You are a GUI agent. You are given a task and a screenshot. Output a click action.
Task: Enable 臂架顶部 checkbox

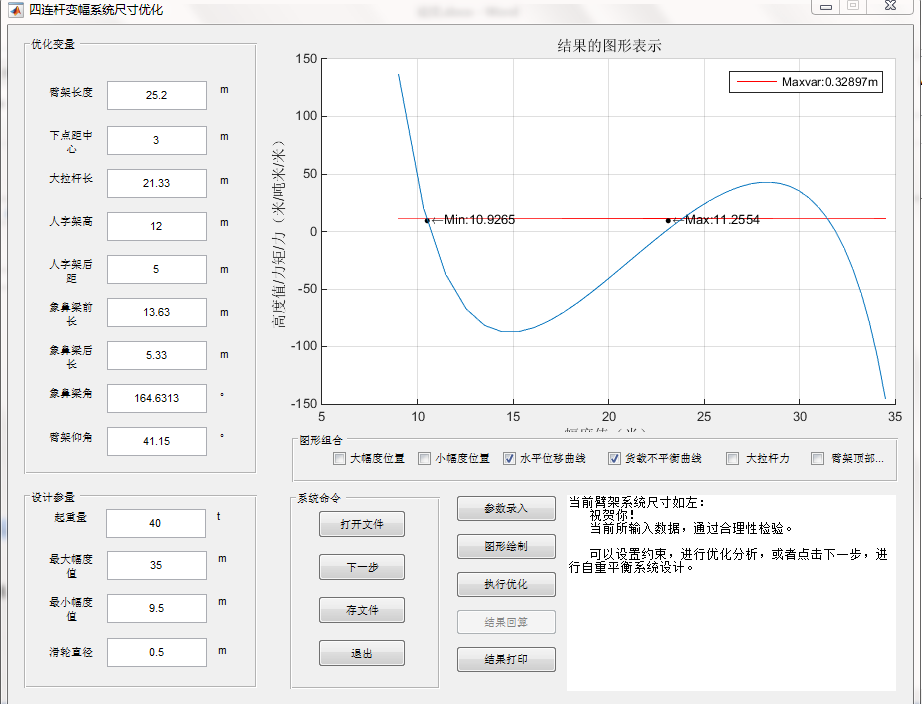[817, 459]
